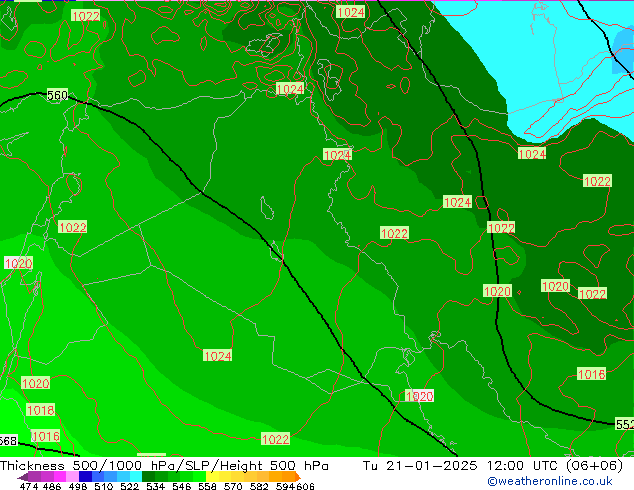The width and height of the screenshot is (634, 490).
Task: Pick the brightest green legend swatch
Action: 200,477
